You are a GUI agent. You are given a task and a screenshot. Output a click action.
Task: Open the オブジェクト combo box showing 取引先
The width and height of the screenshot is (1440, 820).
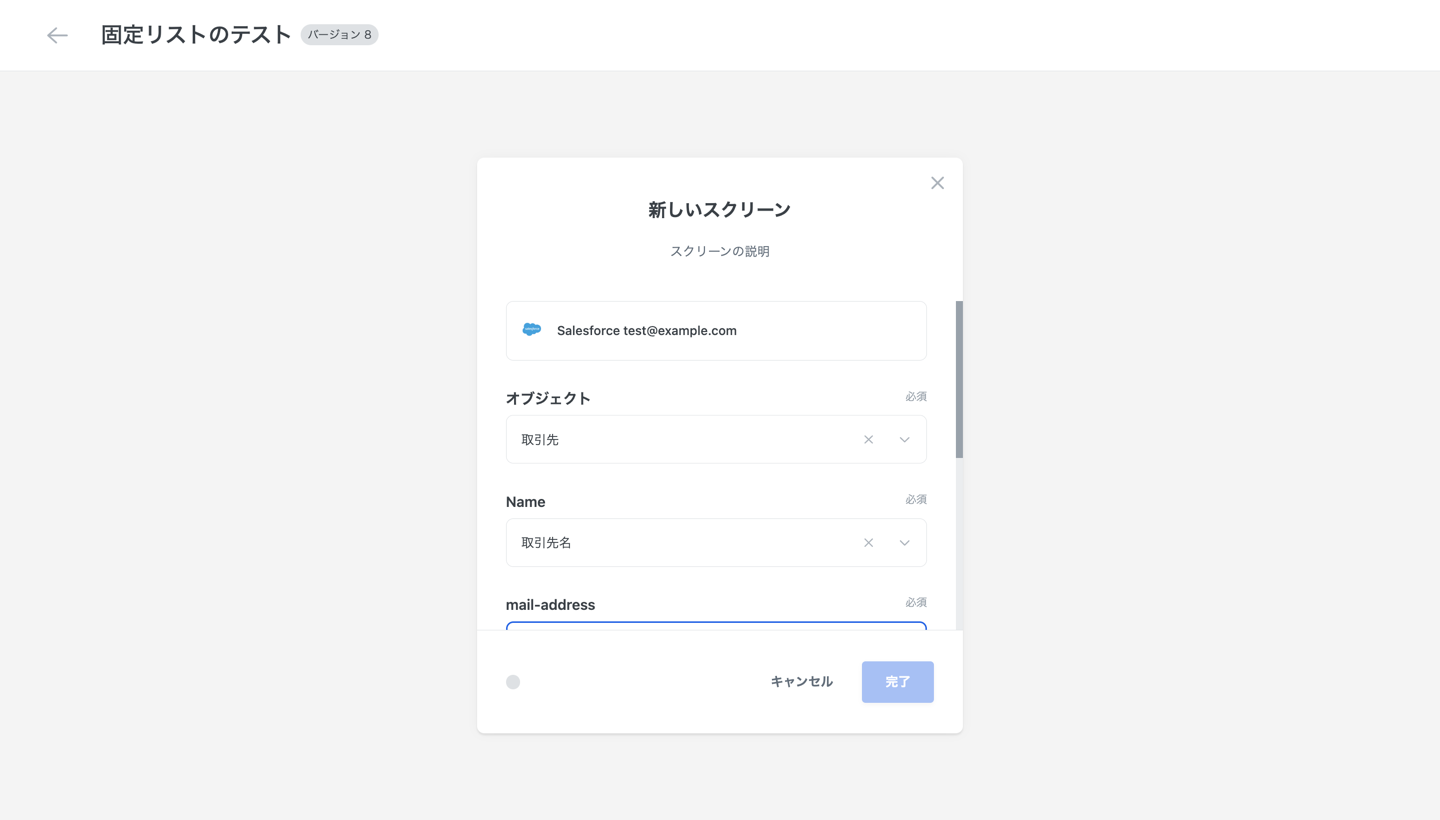coord(680,440)
